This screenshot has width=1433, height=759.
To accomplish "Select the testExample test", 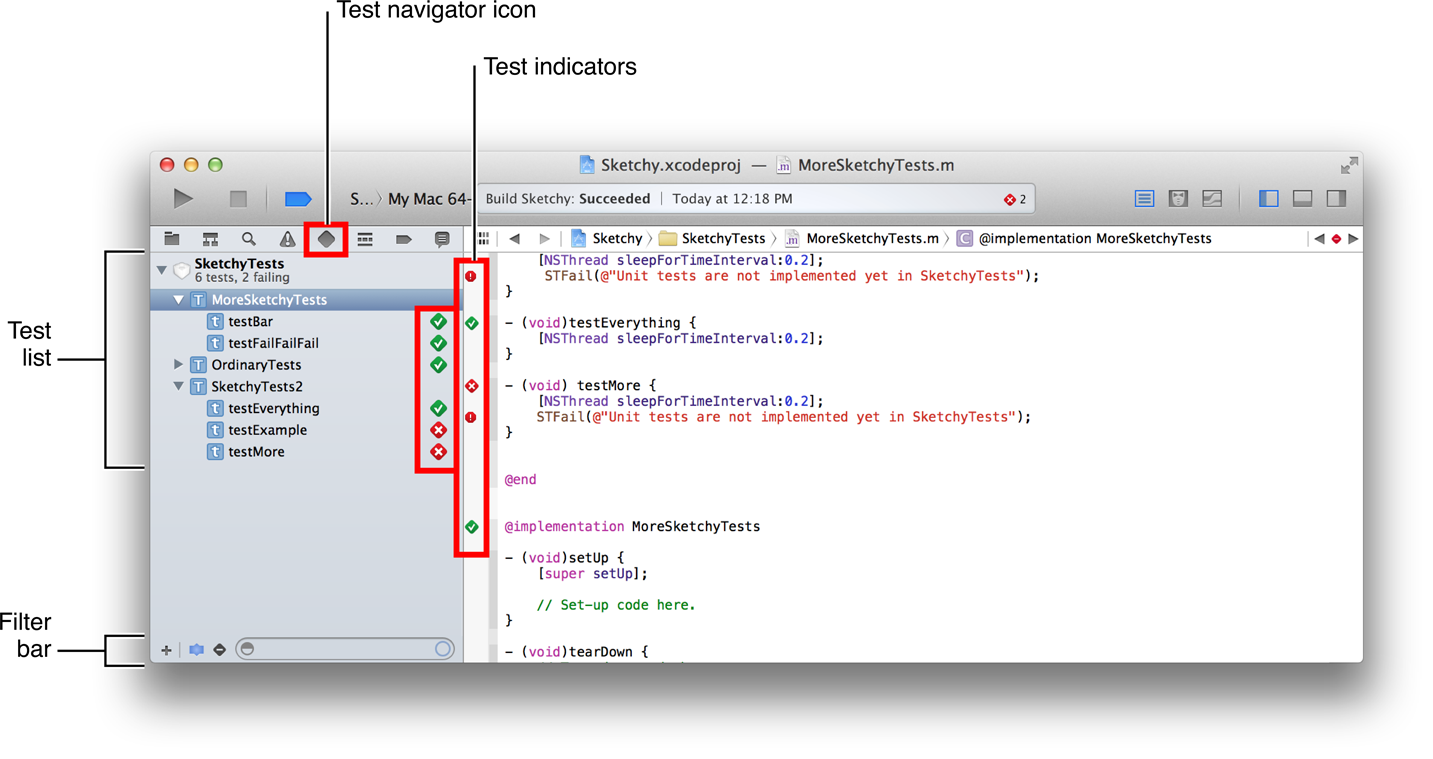I will point(306,430).
